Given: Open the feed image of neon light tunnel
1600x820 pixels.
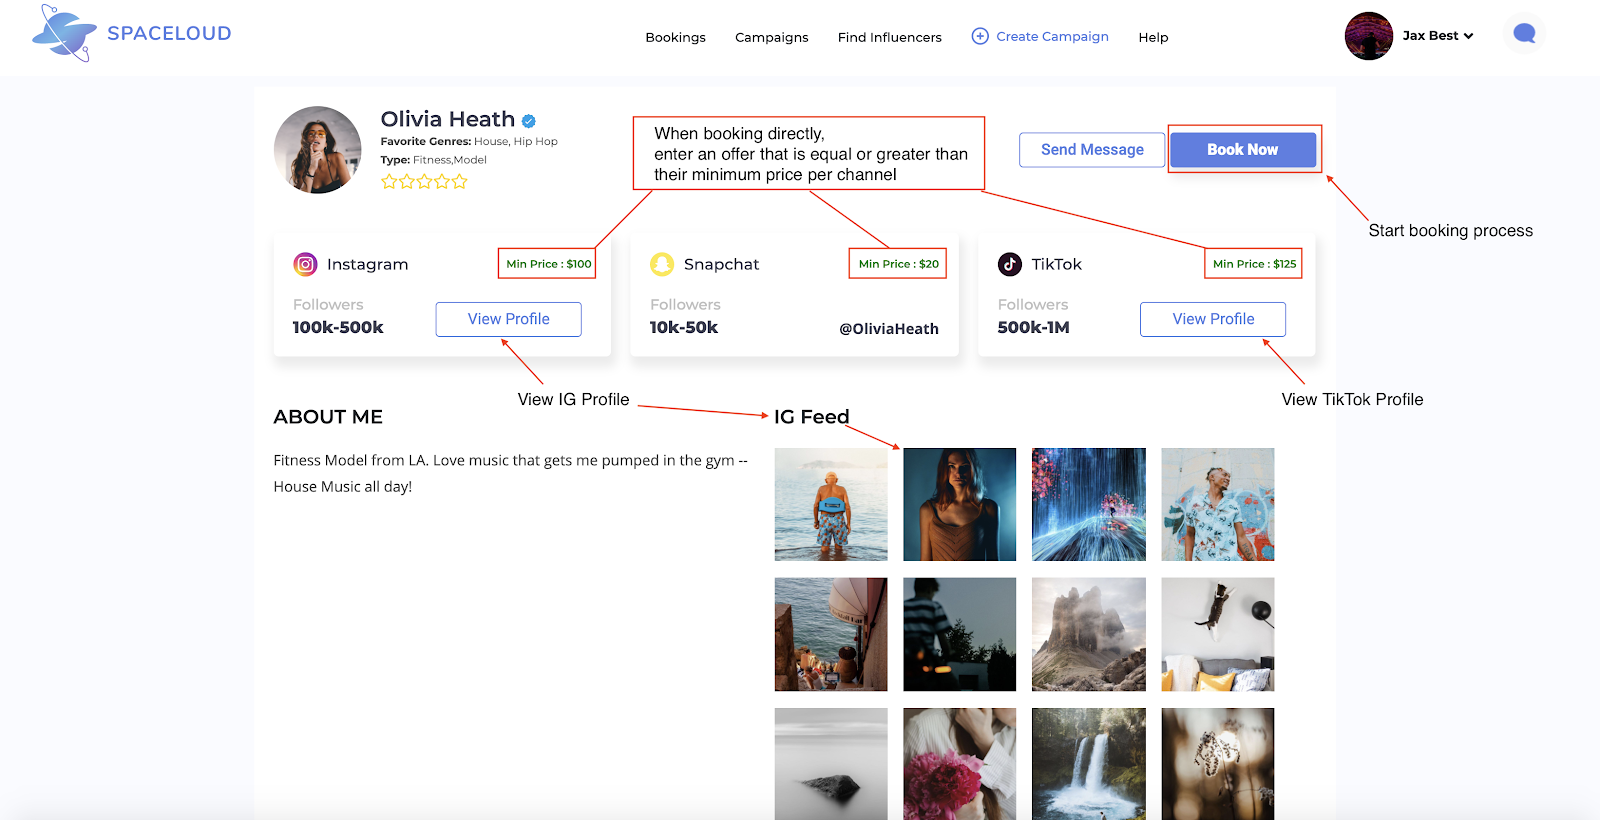Looking at the screenshot, I should [1089, 504].
